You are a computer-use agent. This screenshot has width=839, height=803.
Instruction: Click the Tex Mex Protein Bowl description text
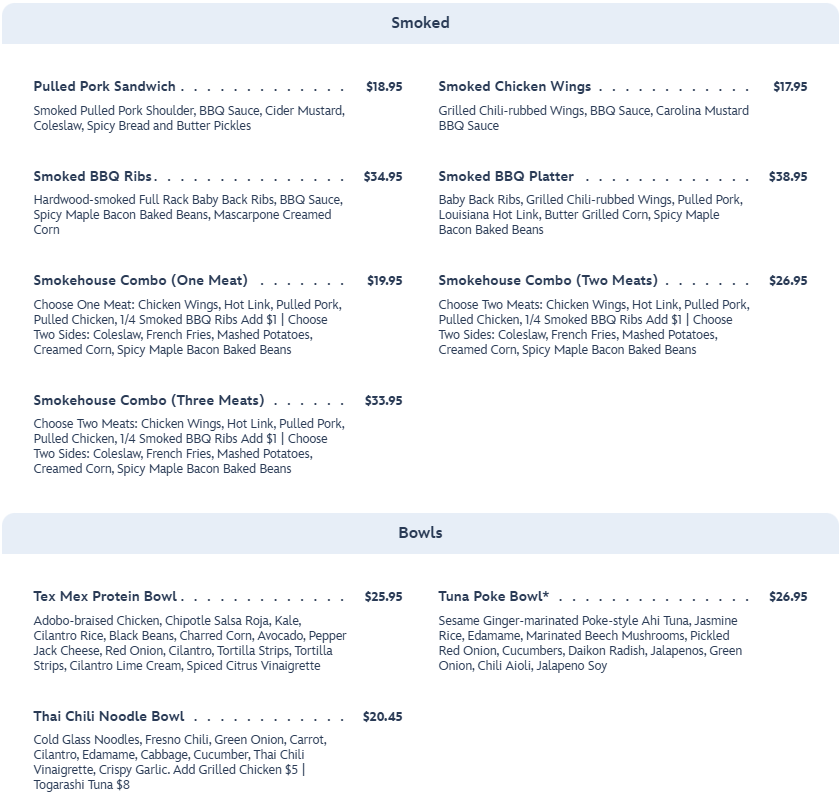(x=190, y=643)
